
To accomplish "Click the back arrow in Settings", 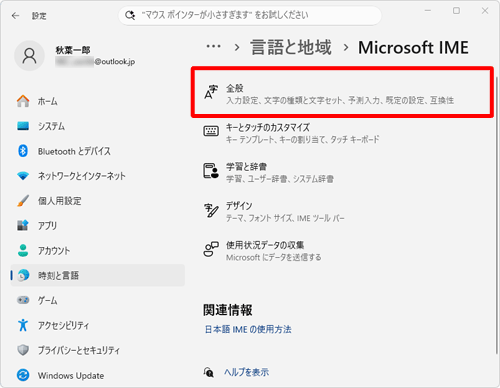I will (x=15, y=16).
